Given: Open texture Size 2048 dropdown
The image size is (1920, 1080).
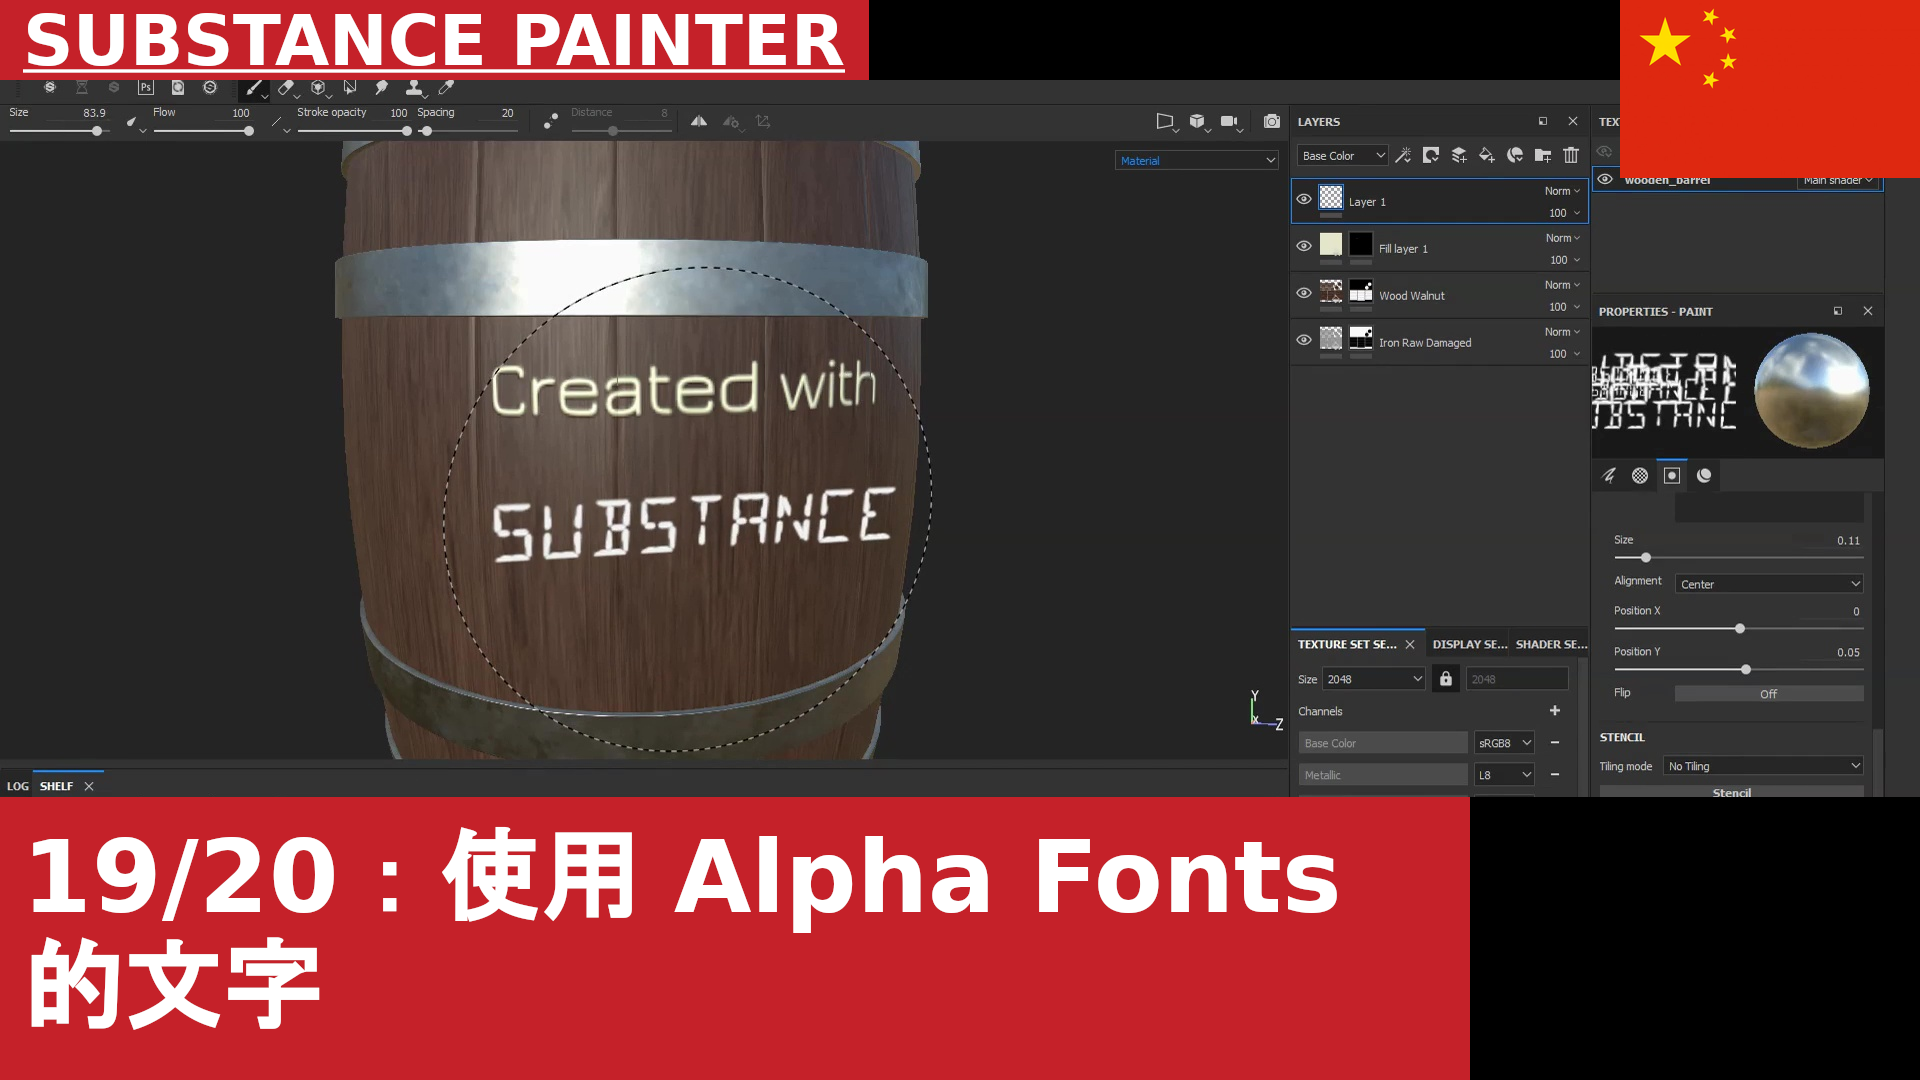Looking at the screenshot, I should 1375,679.
